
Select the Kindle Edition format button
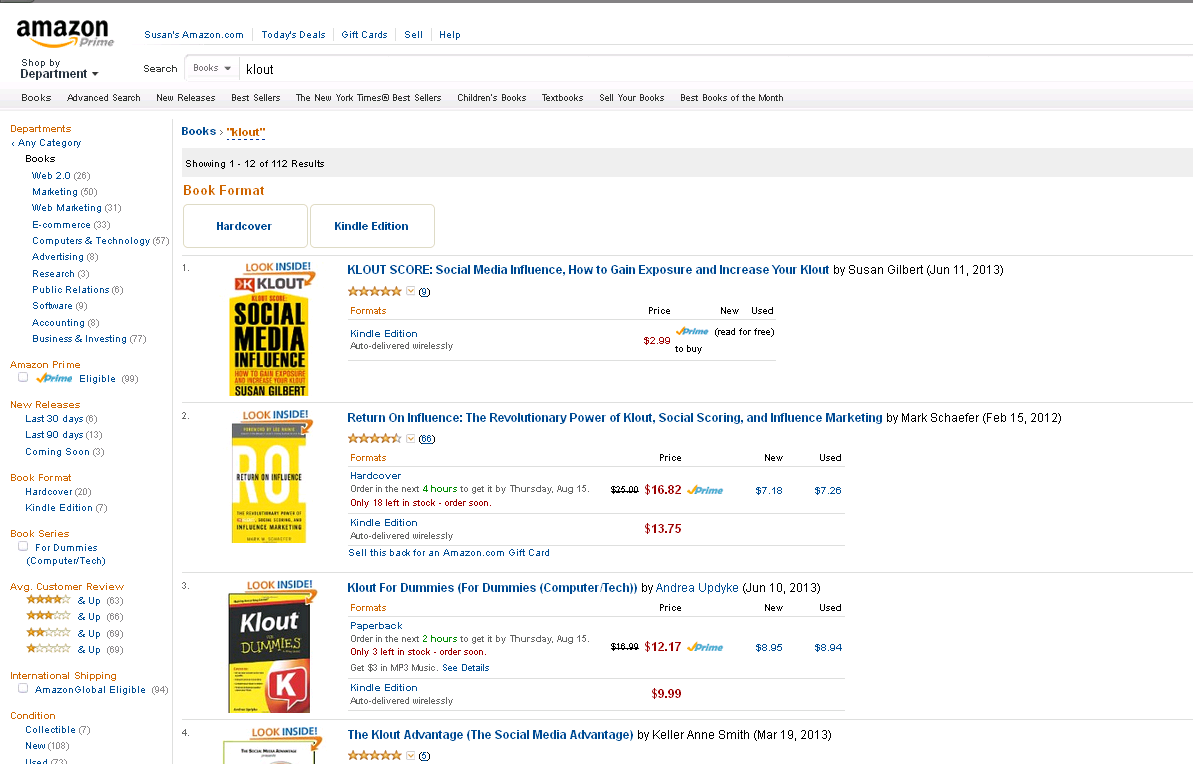(x=372, y=226)
